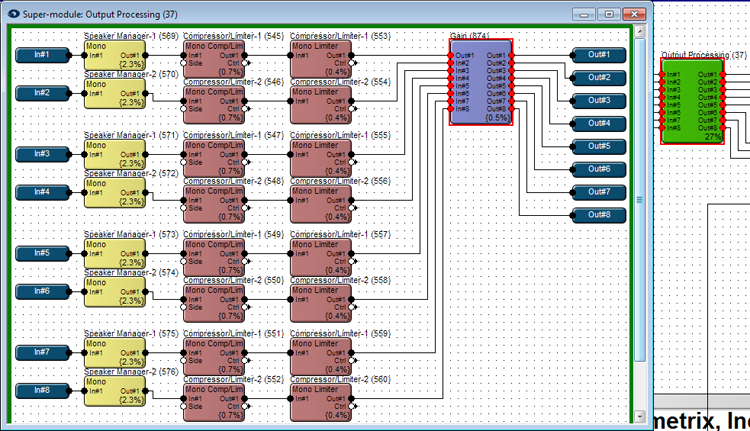
Task: Click the Side pin on Compressor/Limiter-1 (545)
Action: pyautogui.click(x=184, y=63)
